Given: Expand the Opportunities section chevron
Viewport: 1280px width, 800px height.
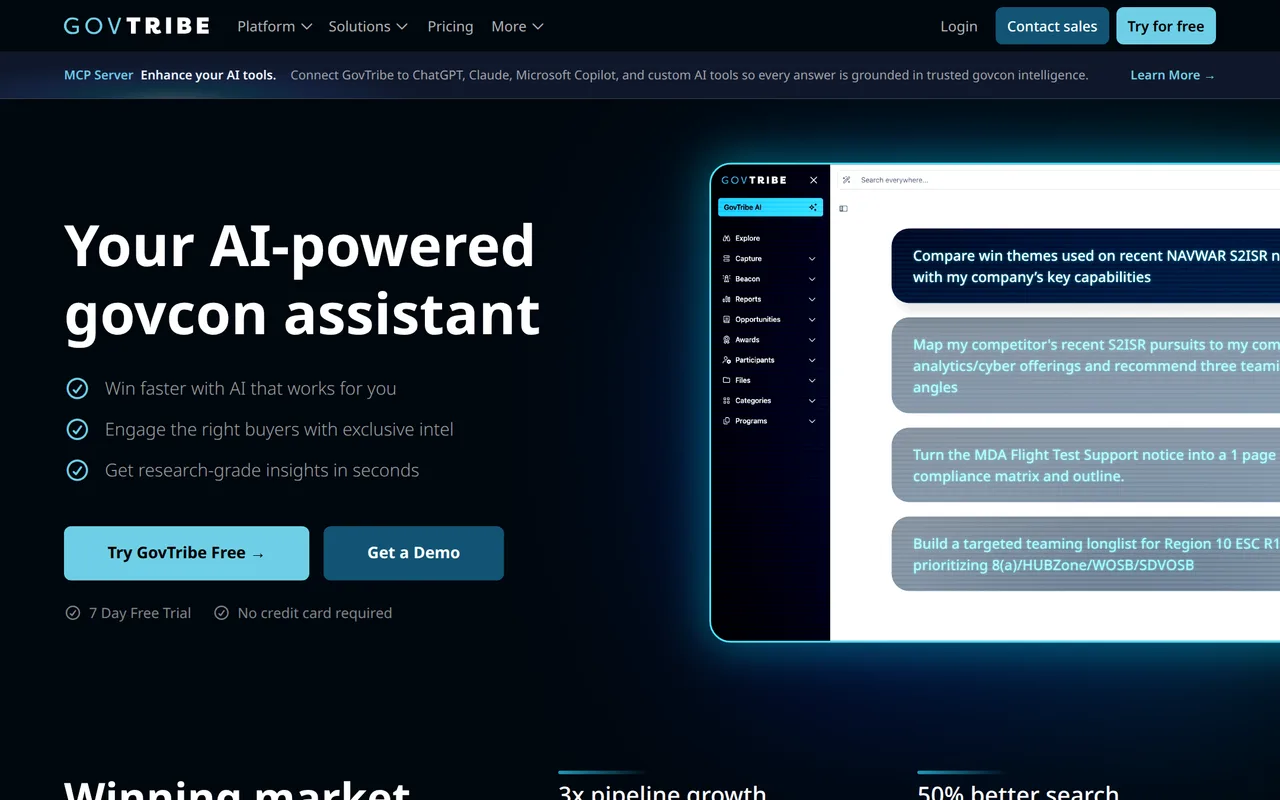Looking at the screenshot, I should (x=812, y=320).
